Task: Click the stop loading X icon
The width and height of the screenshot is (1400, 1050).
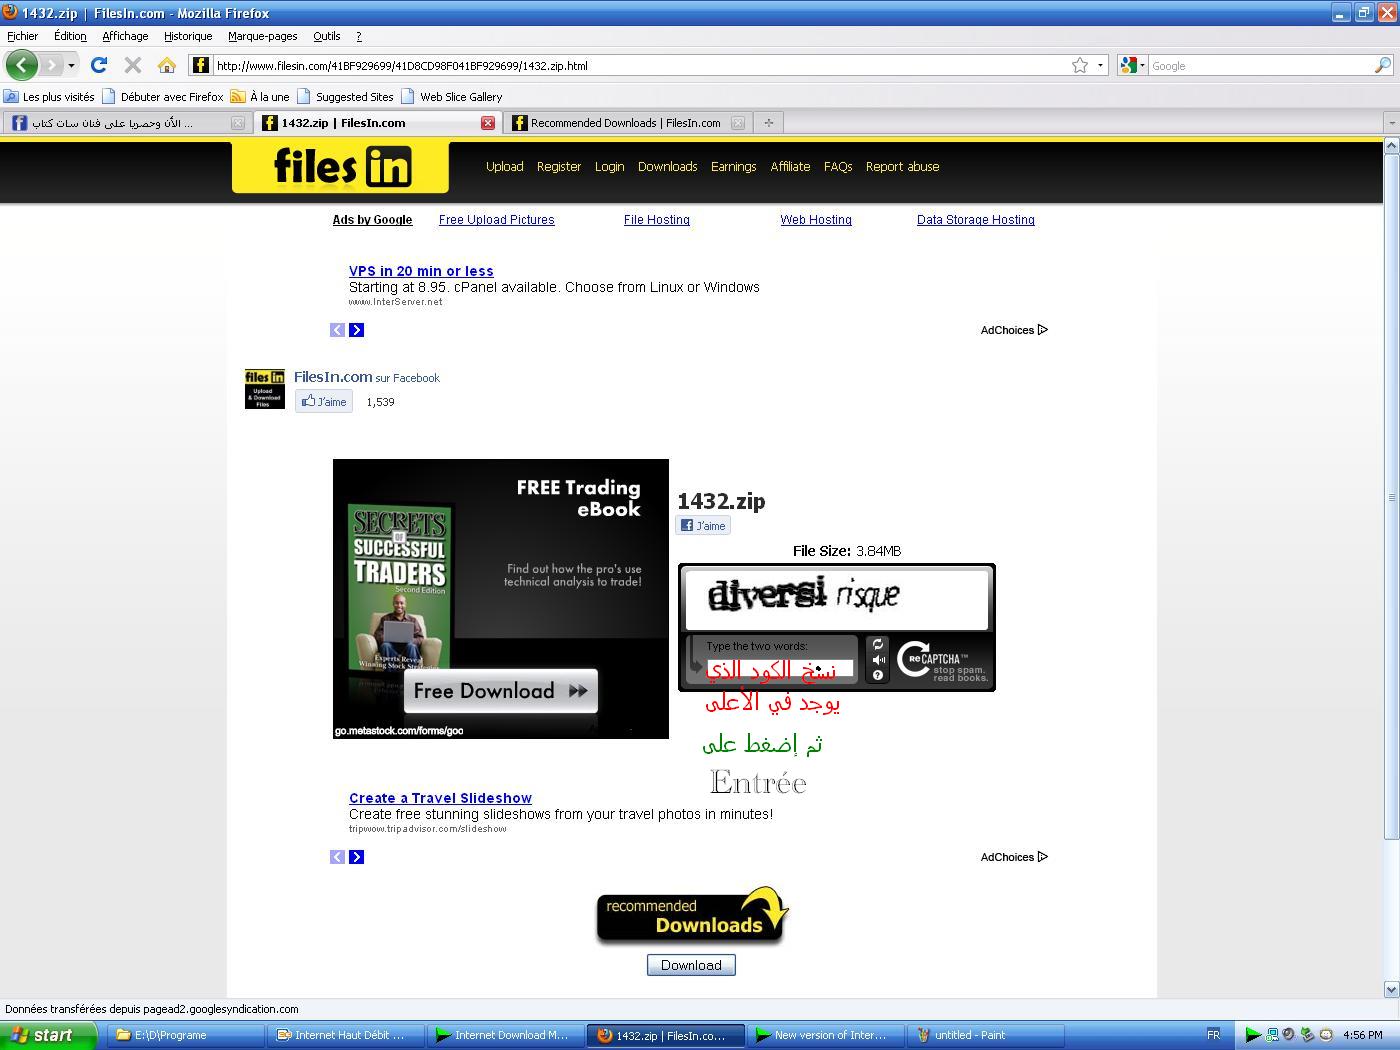Action: pos(132,65)
